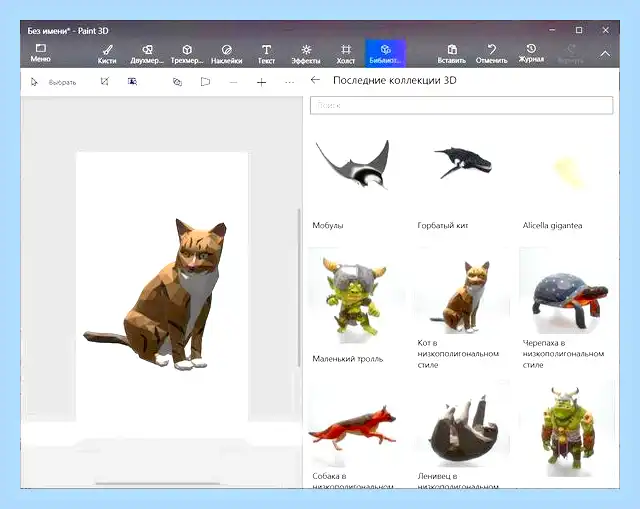Minimize the Paint 3D window
This screenshot has width=640, height=509.
point(552,30)
